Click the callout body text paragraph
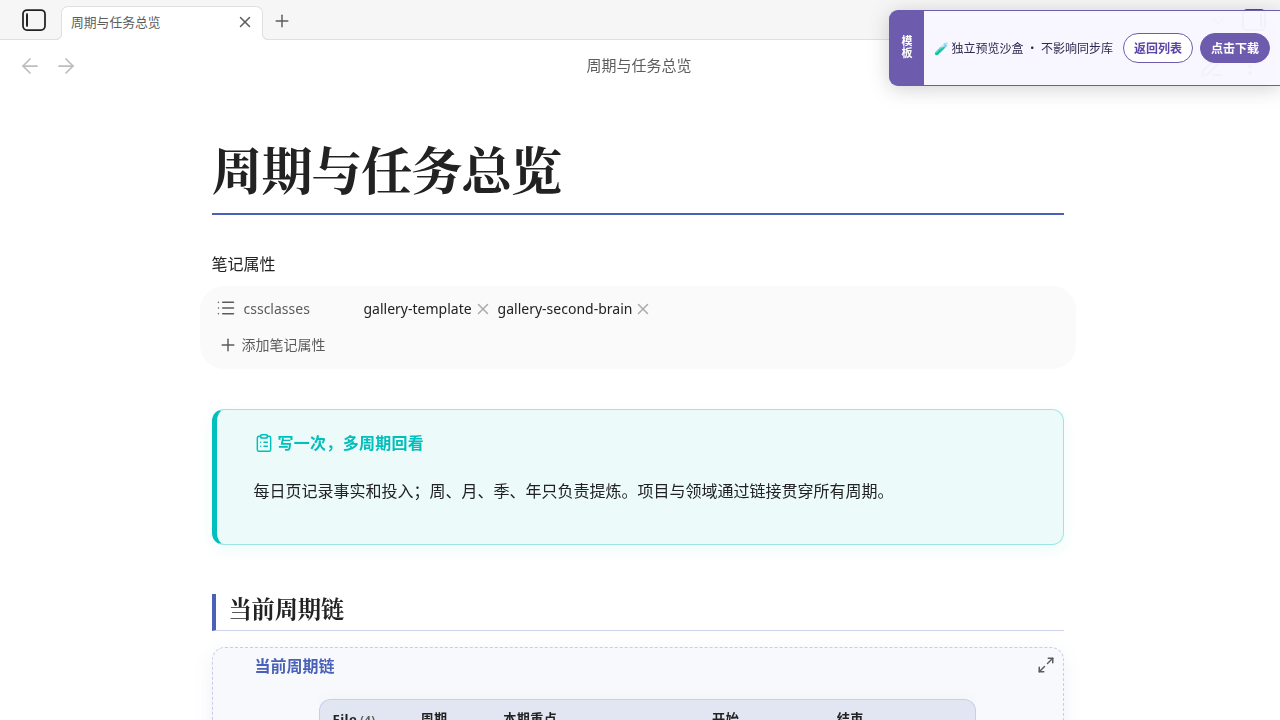This screenshot has width=1280, height=720. click(571, 491)
